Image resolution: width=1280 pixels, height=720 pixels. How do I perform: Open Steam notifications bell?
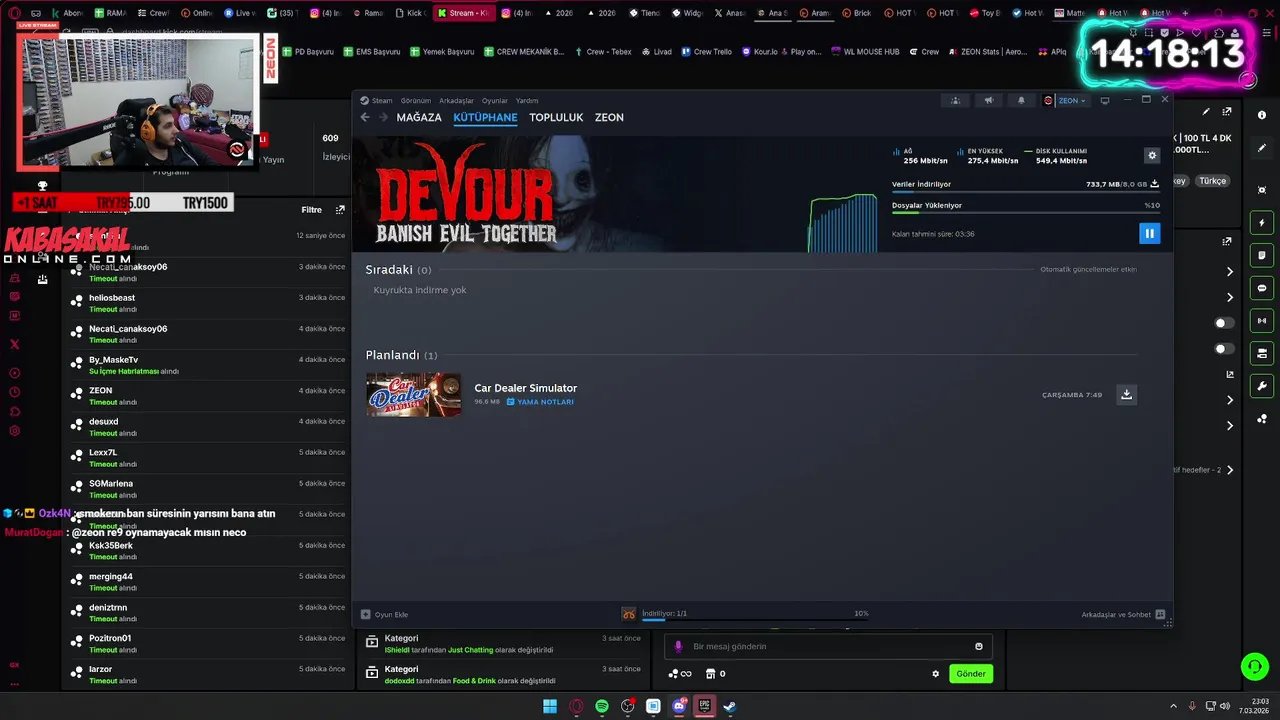(x=1021, y=100)
